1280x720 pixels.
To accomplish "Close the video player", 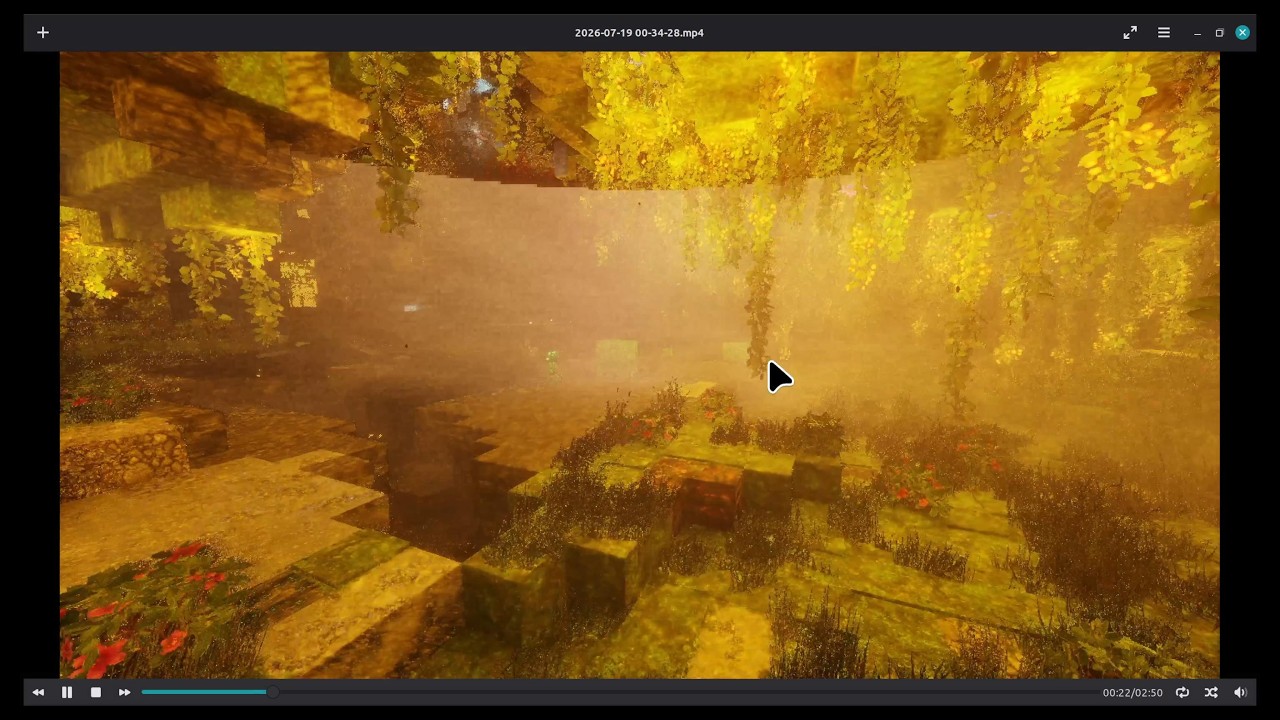I will [1242, 33].
